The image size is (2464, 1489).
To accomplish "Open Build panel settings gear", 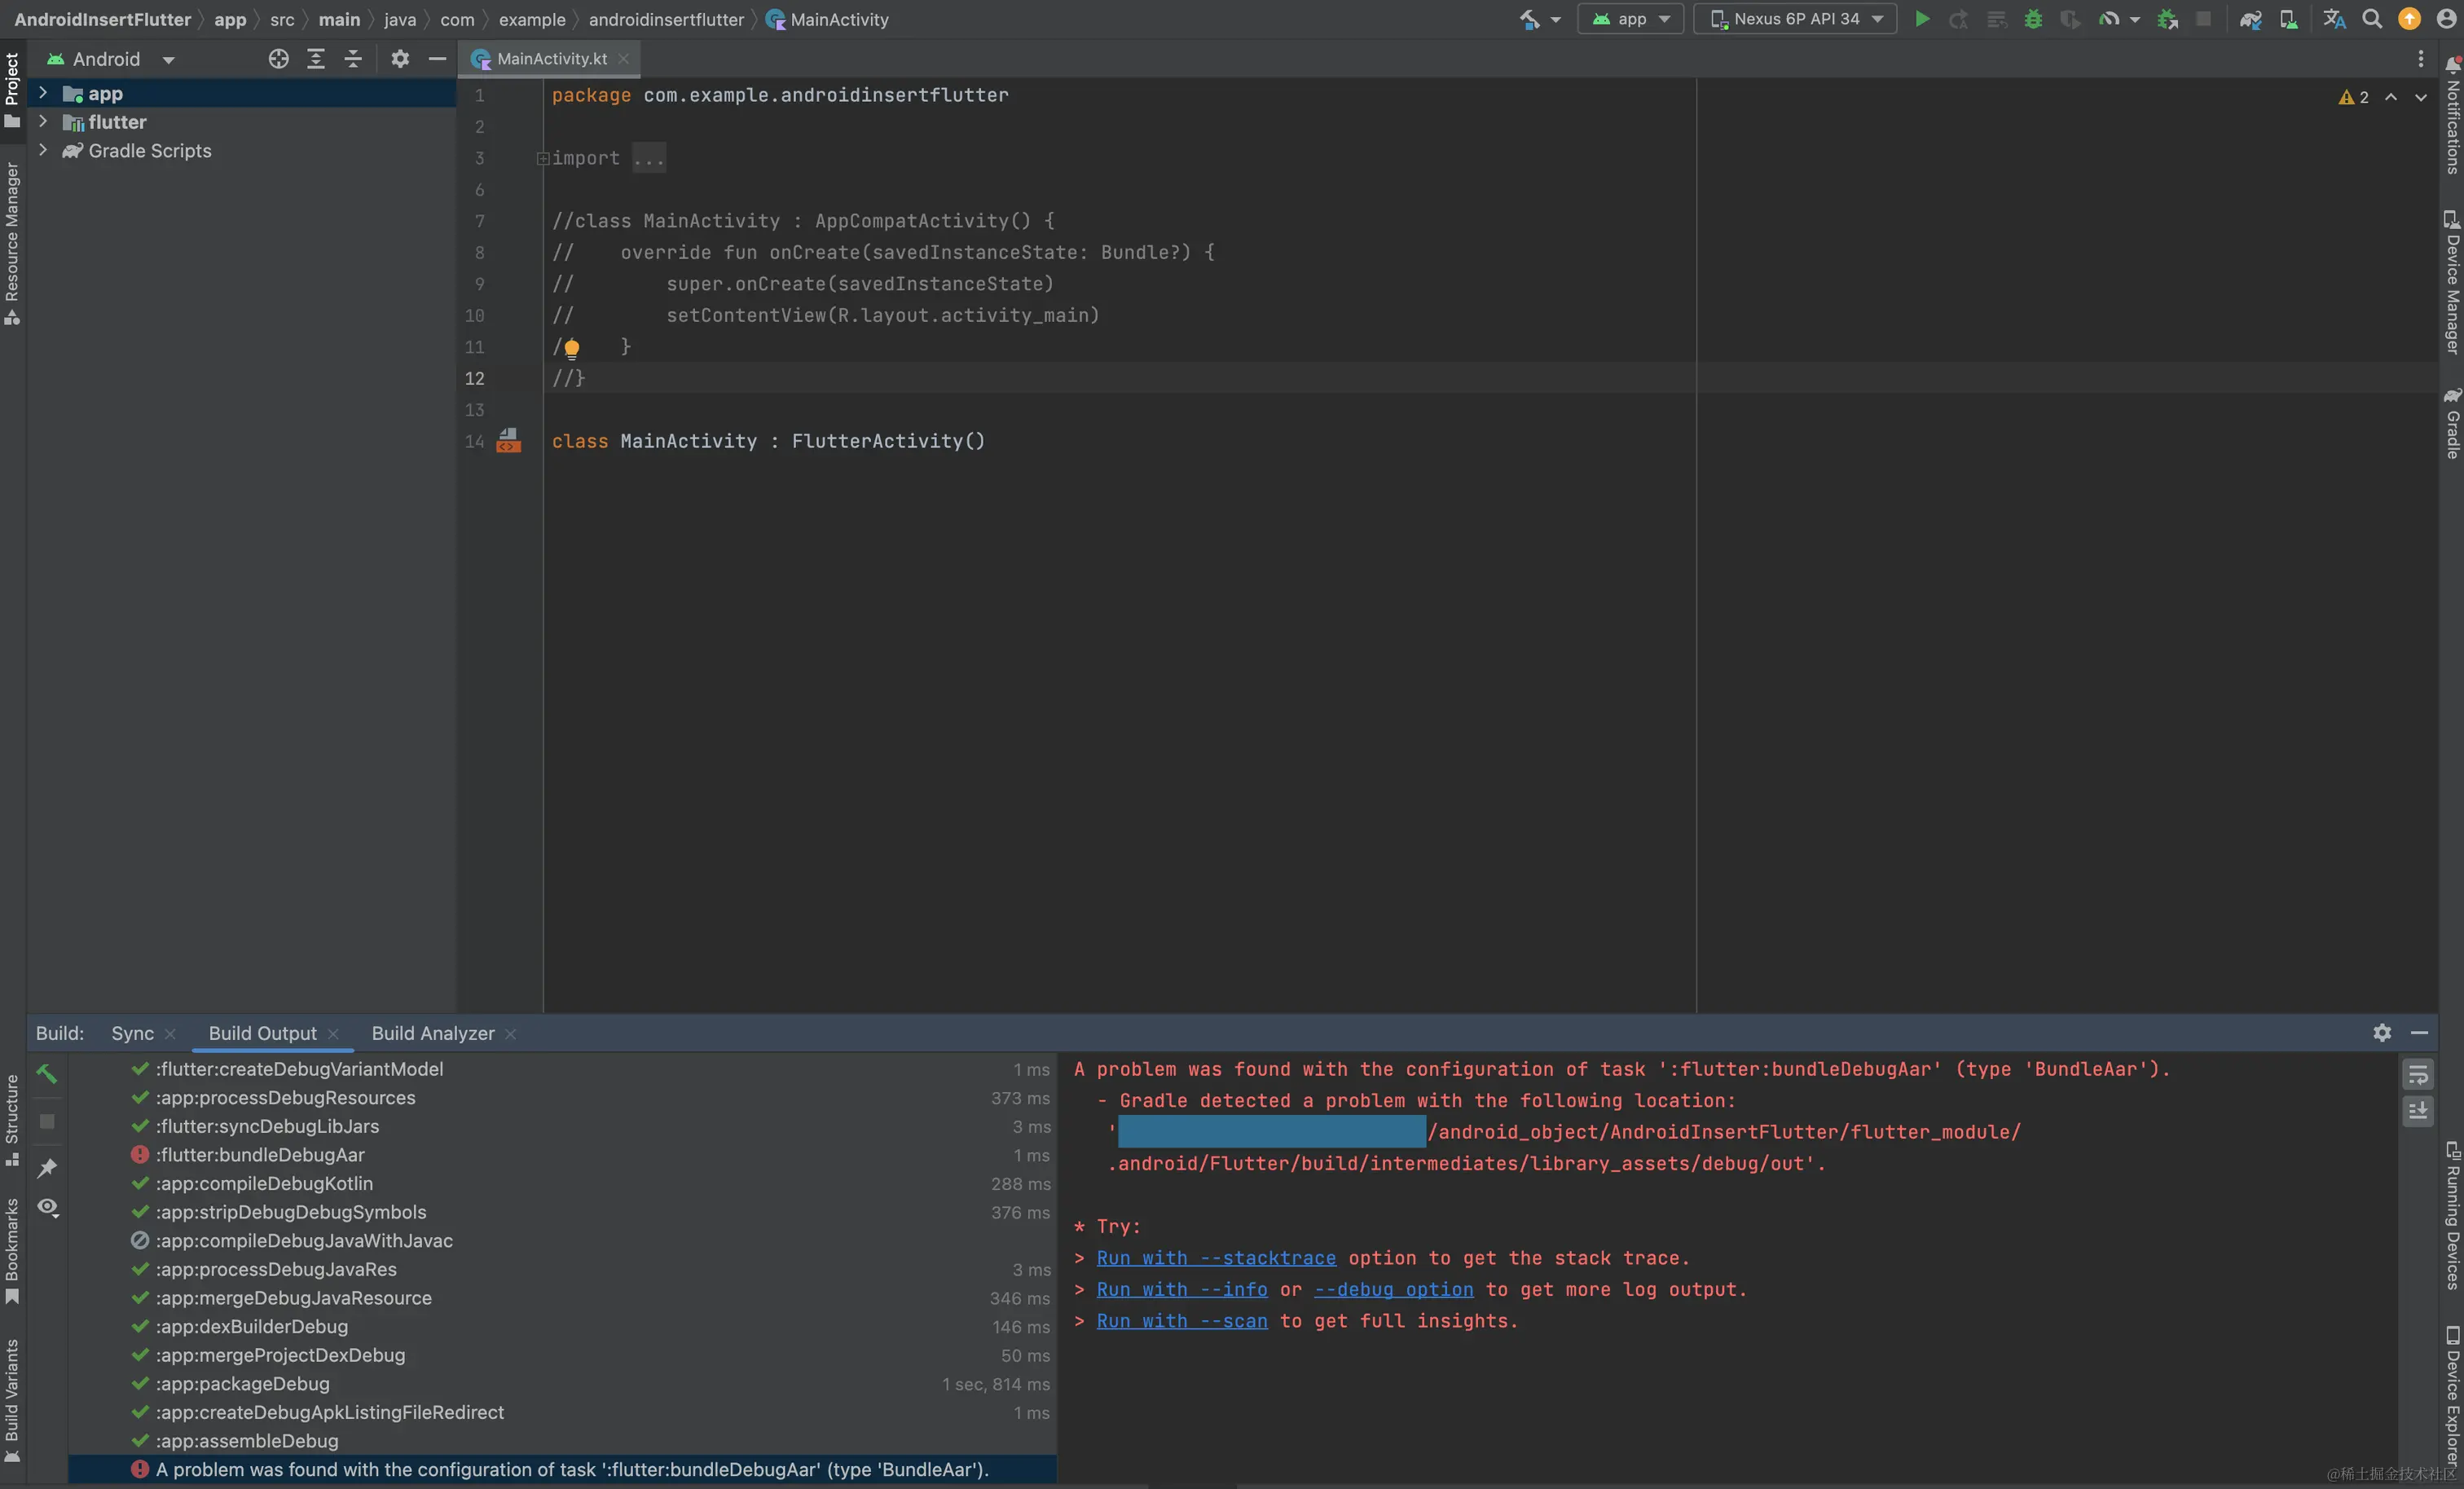I will pos(2382,1033).
